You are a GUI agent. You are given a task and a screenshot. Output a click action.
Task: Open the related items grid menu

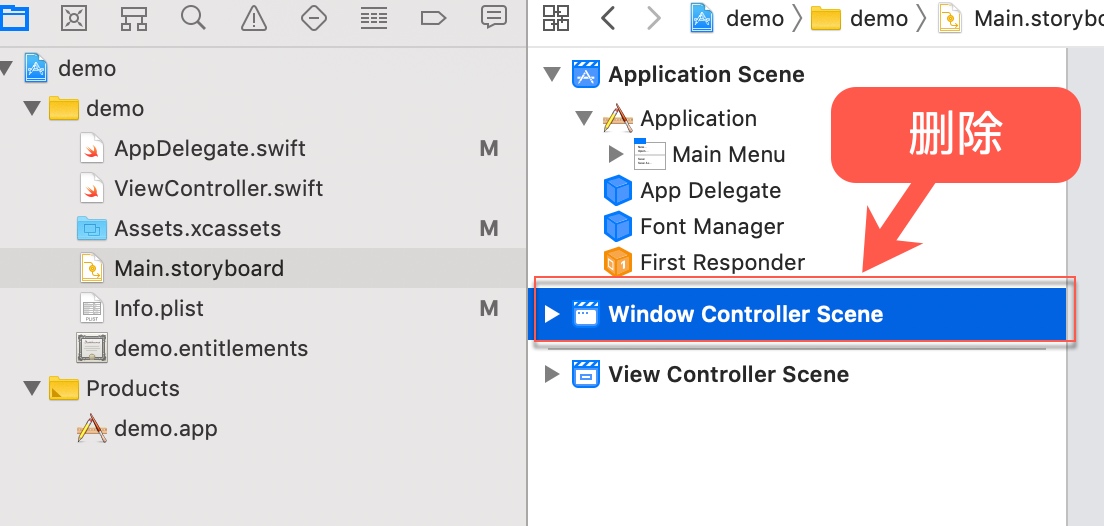pos(556,18)
